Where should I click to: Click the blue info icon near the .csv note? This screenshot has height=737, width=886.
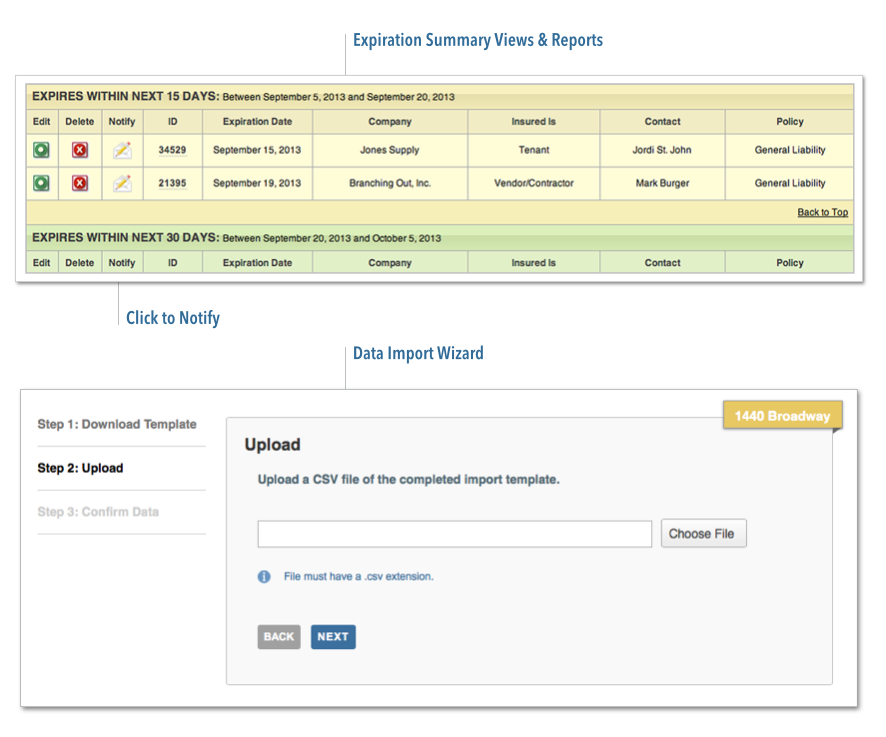coord(264,577)
